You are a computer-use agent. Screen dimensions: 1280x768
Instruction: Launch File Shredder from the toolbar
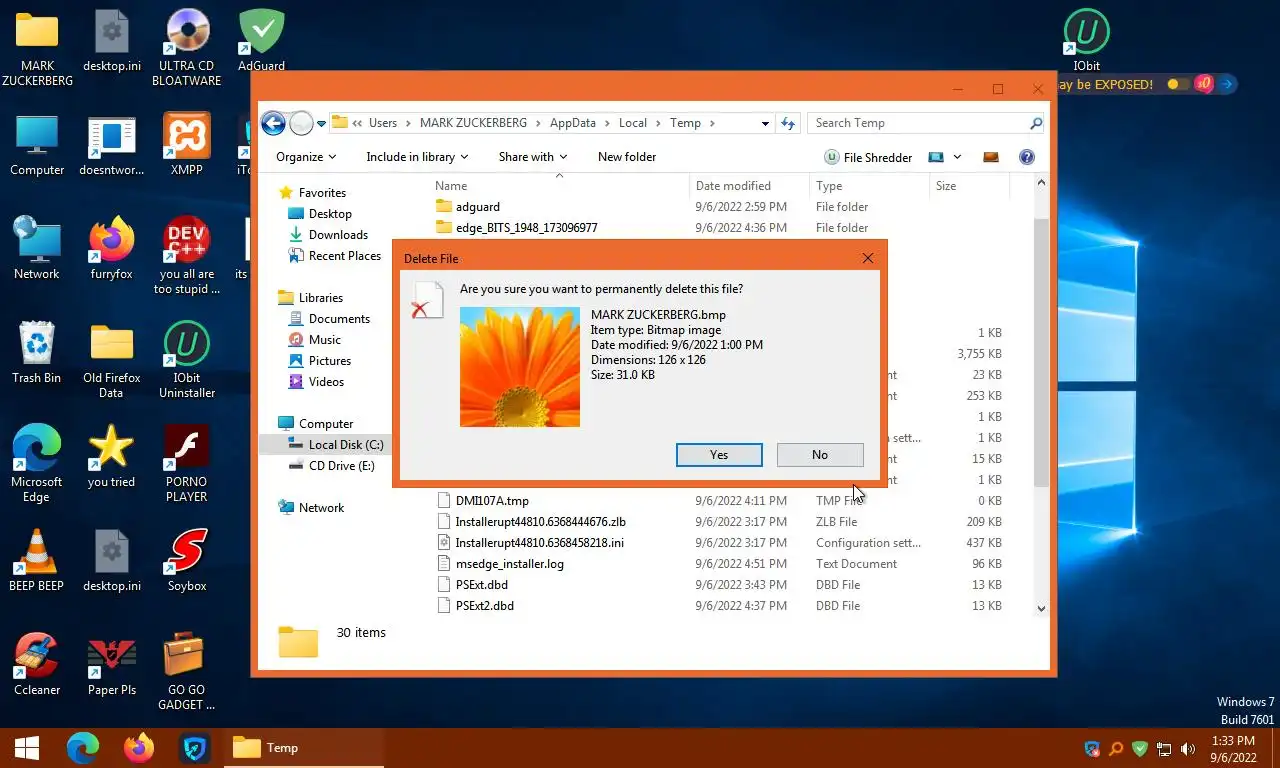click(868, 157)
